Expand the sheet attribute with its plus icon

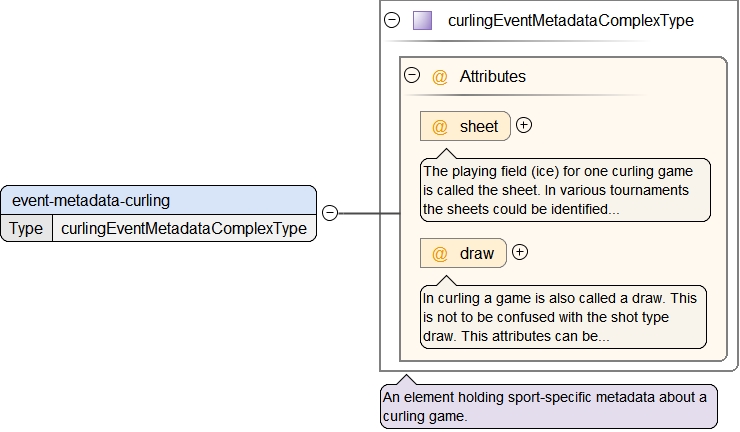point(523,126)
